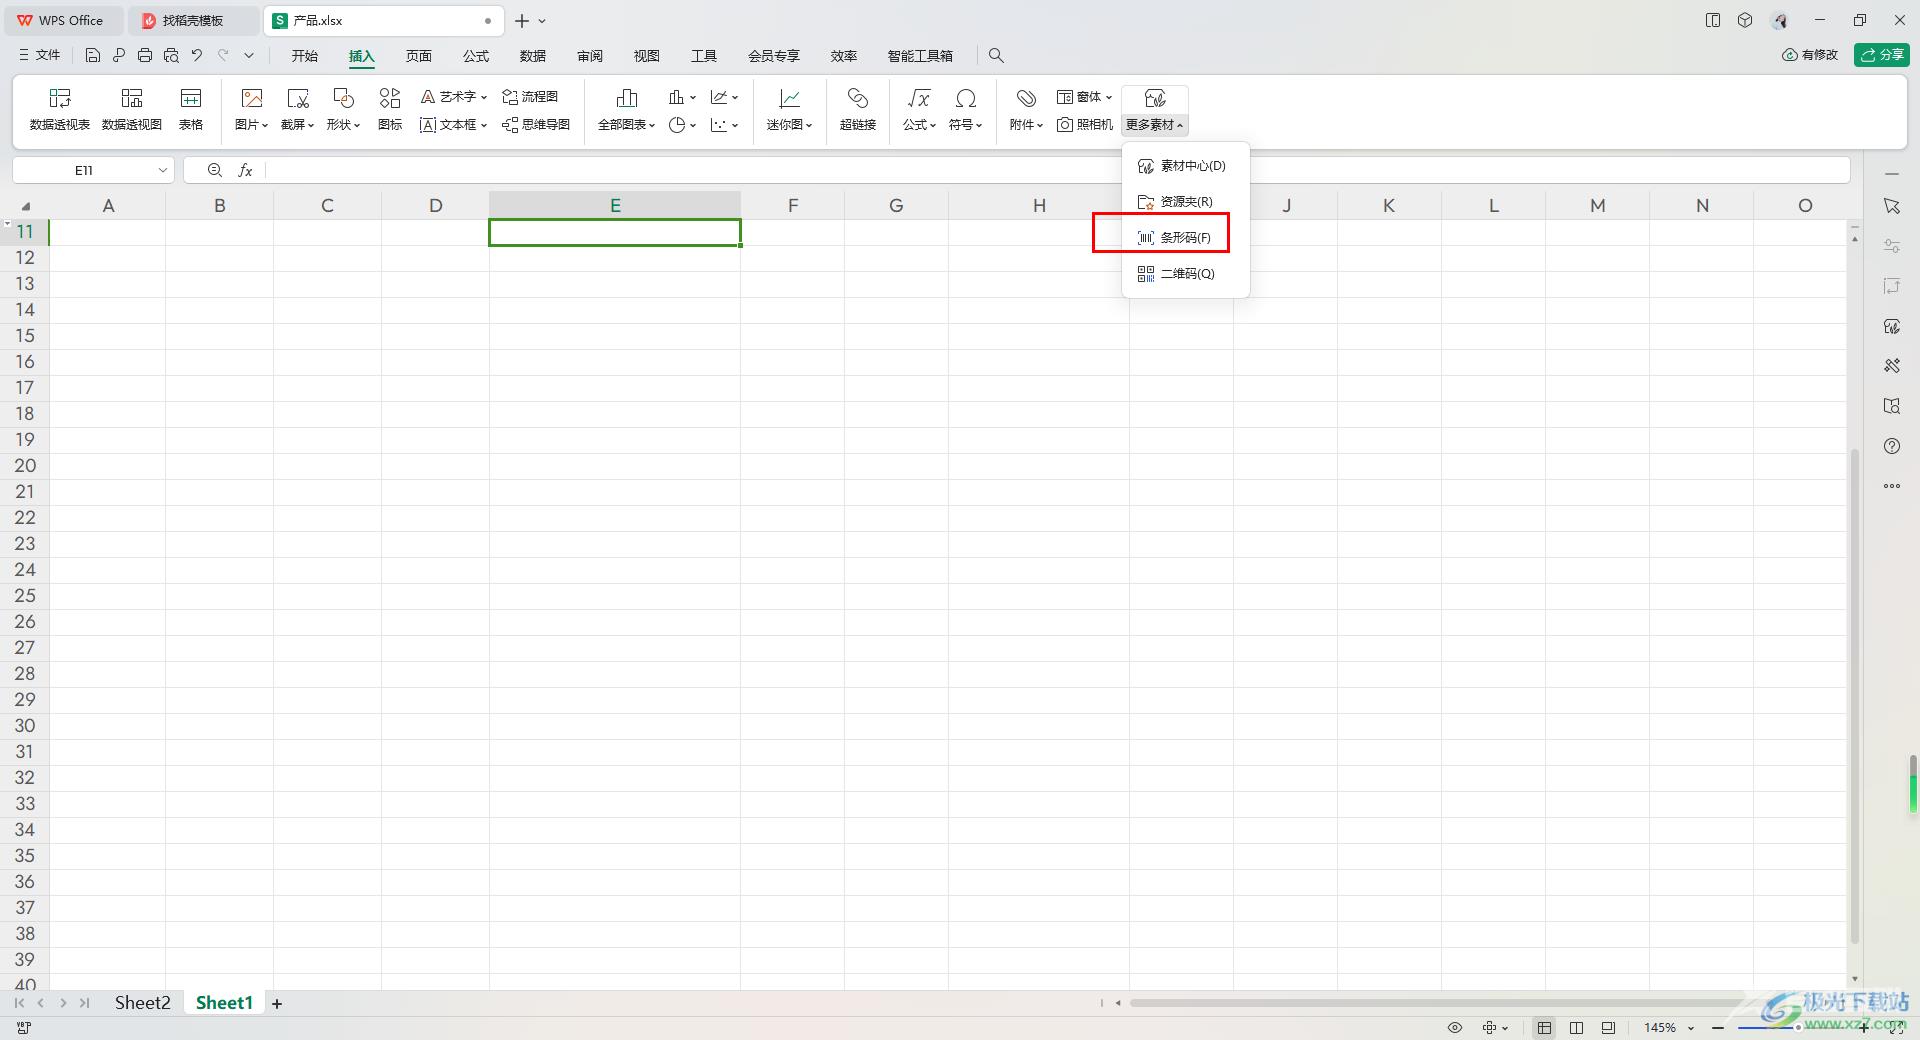Switch to page layout view in status bar
Image resolution: width=1920 pixels, height=1040 pixels.
click(x=1609, y=1028)
